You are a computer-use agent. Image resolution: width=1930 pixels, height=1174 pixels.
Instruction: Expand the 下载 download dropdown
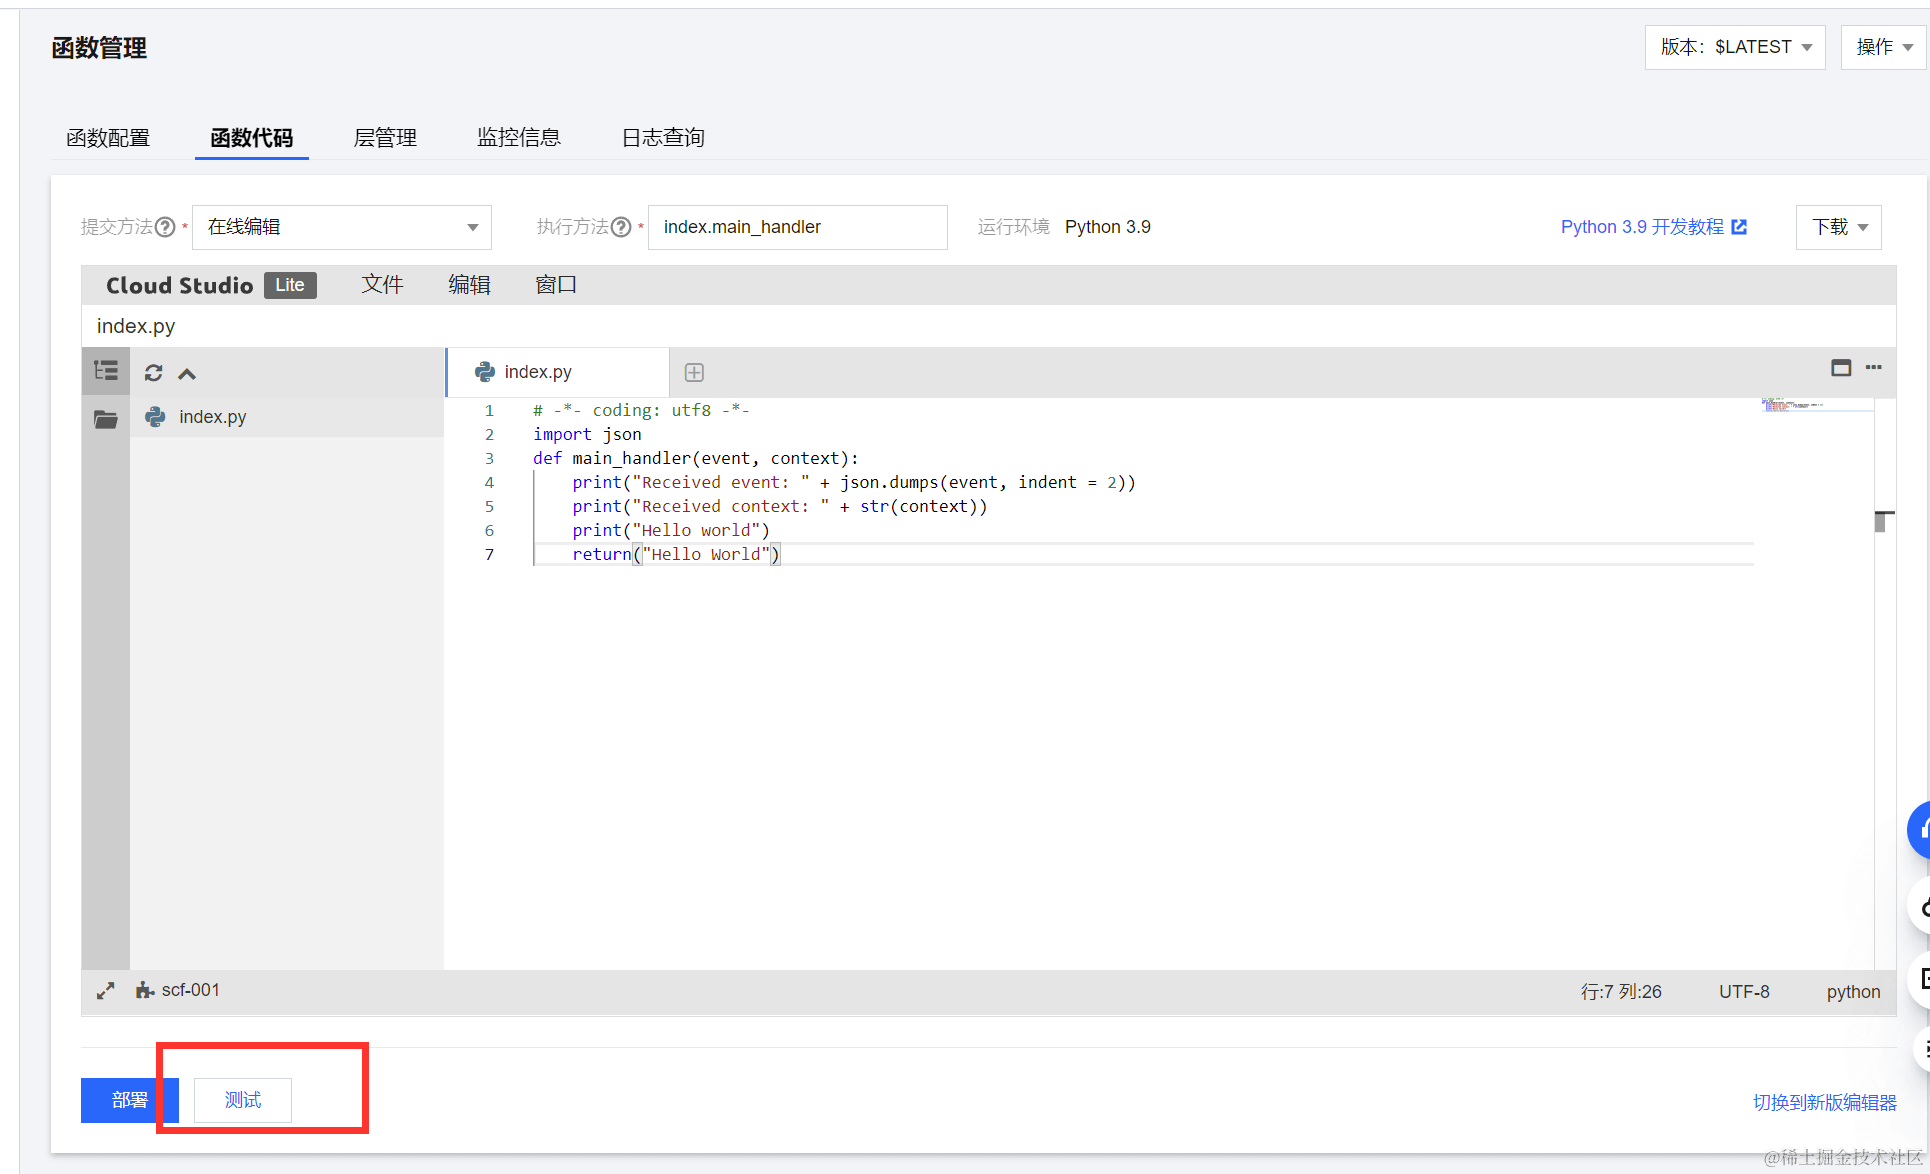point(1838,227)
